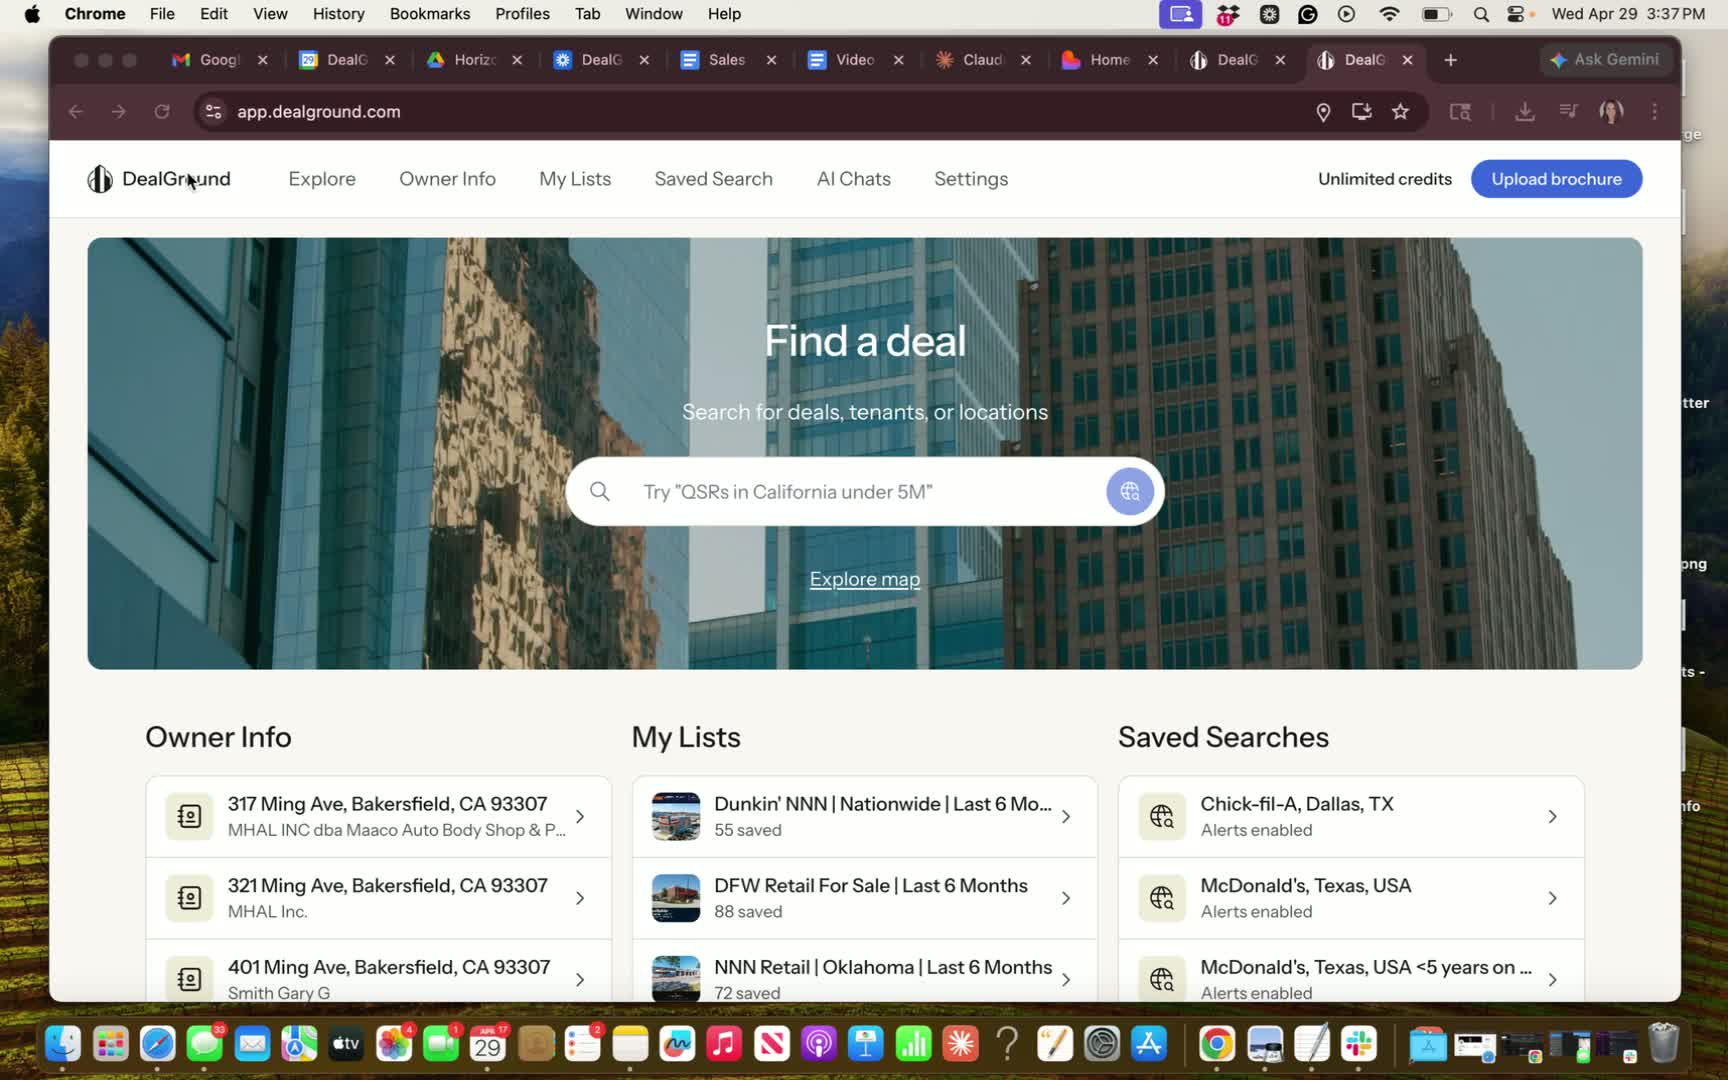Expand 317 Ming Ave owner row chevron
Image resolution: width=1728 pixels, height=1080 pixels.
(580, 816)
